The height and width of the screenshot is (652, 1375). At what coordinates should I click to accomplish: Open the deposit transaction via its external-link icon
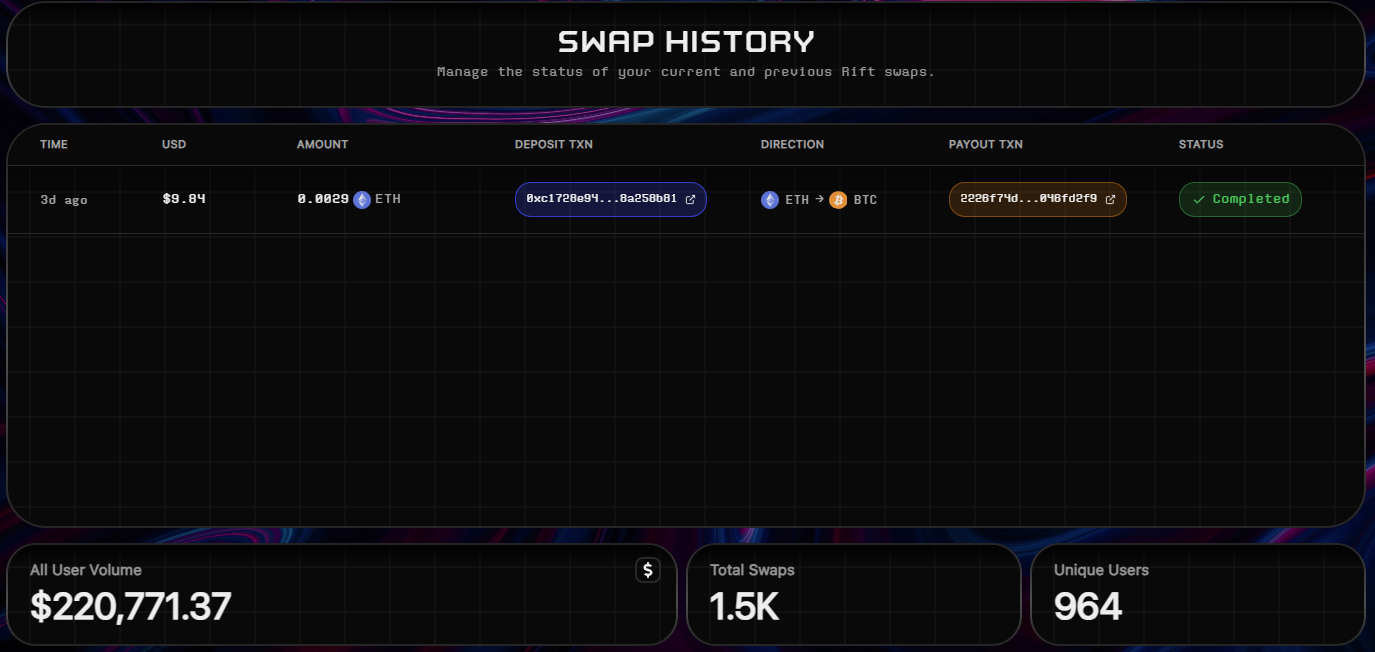point(691,198)
